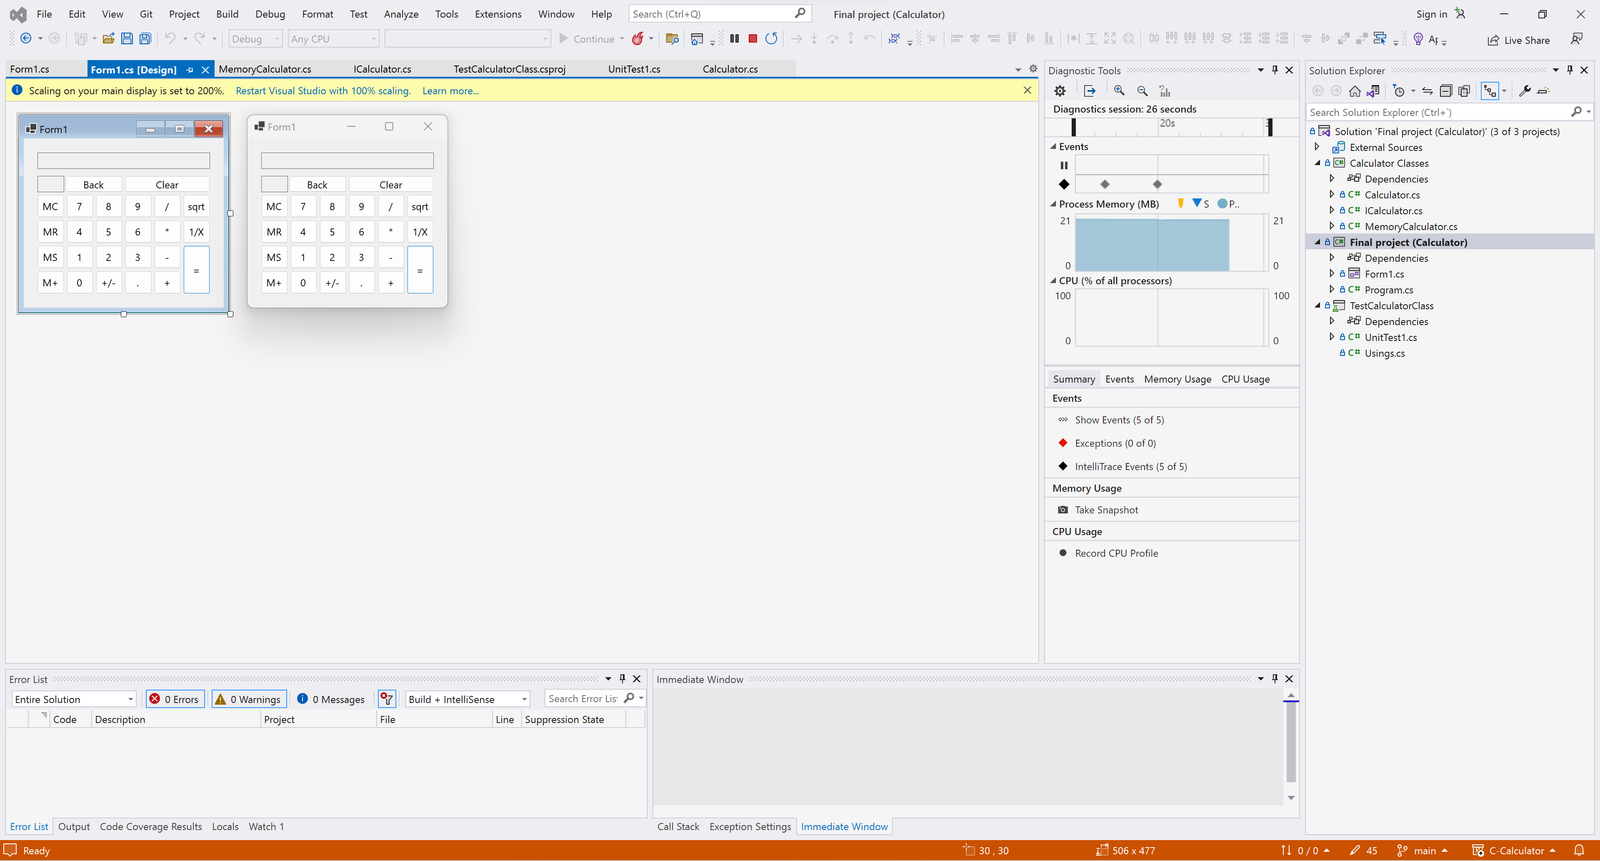
Task: Expand the External Sources tree node
Action: 1317,147
